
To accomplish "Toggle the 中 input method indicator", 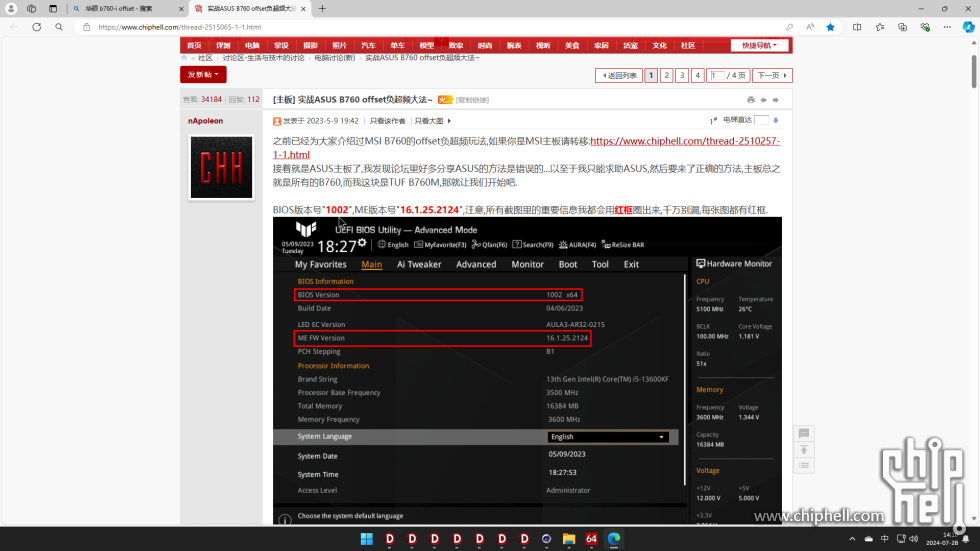I will [x=884, y=539].
